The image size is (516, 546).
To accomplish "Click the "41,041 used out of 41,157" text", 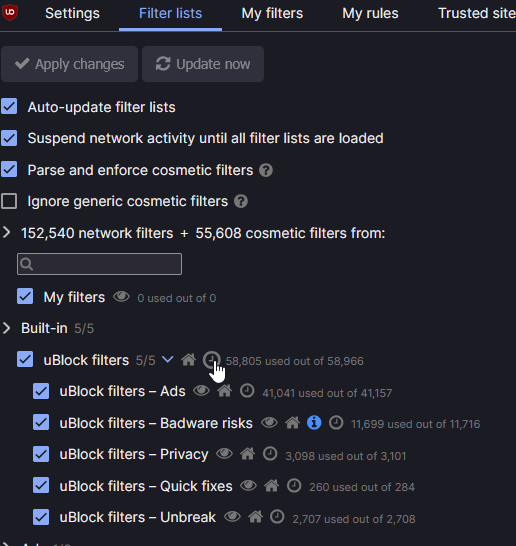I will [x=327, y=393].
